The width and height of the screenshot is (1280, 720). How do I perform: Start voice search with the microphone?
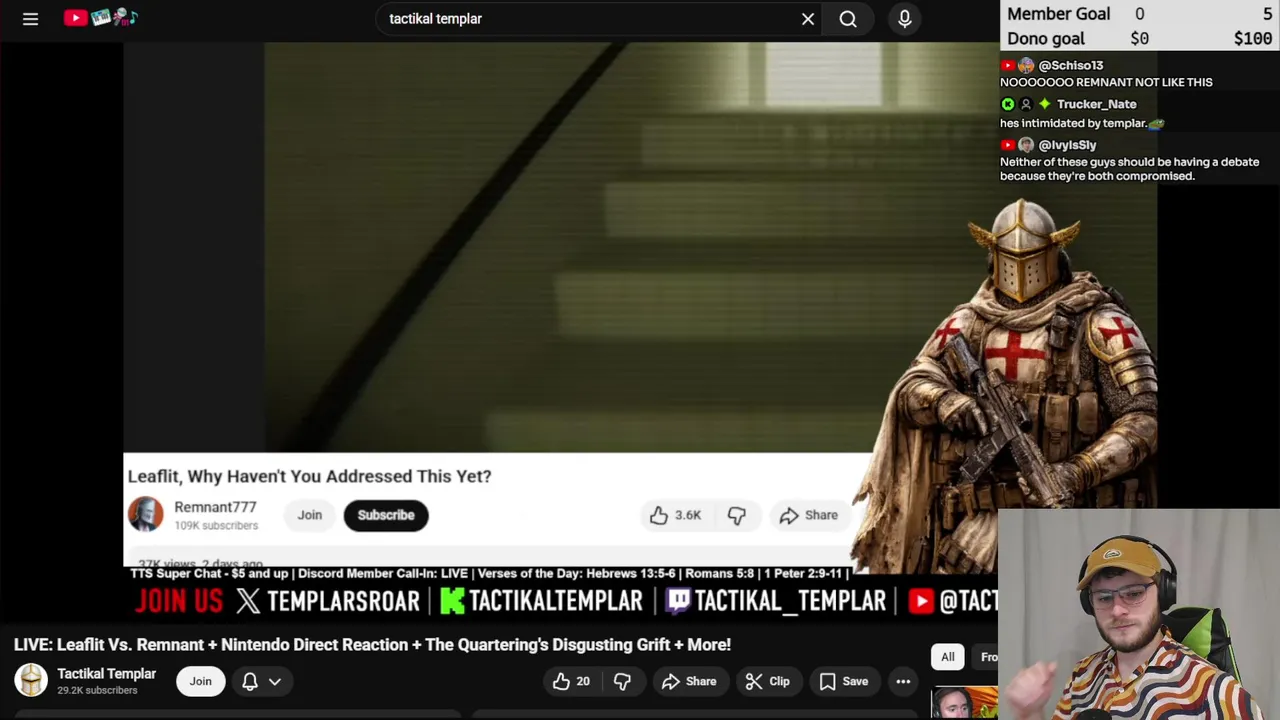point(905,19)
